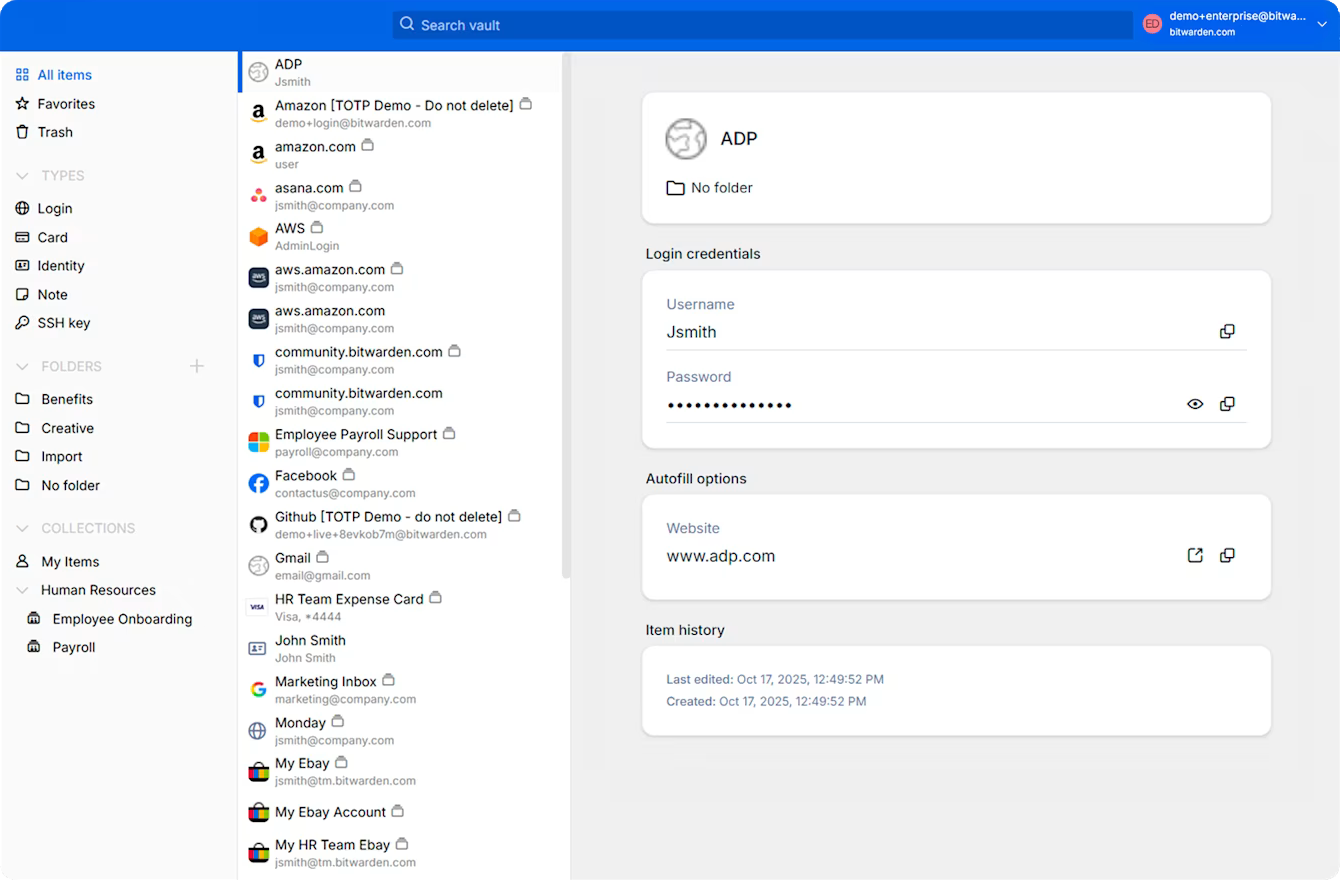Click the identity card icon beside John Smith

tap(257, 648)
